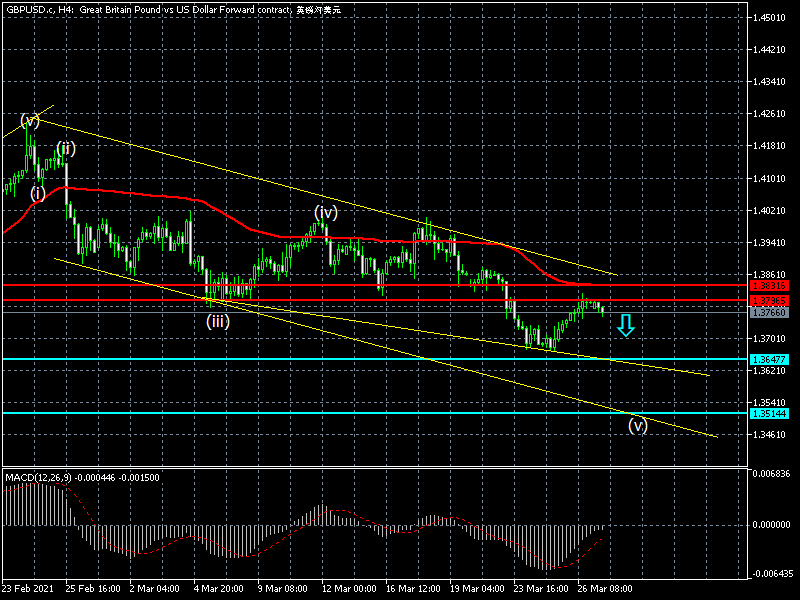
Task: Click the cyan 1.35144 price tag
Action: (769, 413)
